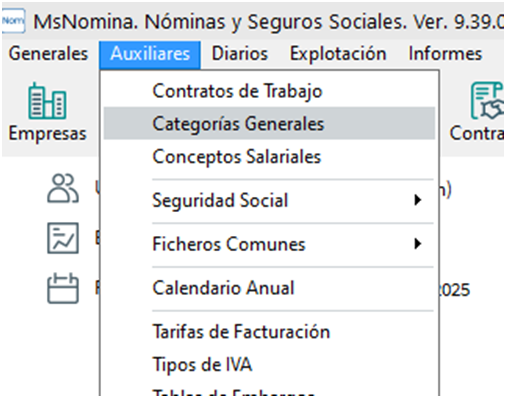The height and width of the screenshot is (398, 506).
Task: Select the users people icon
Action: 63,188
